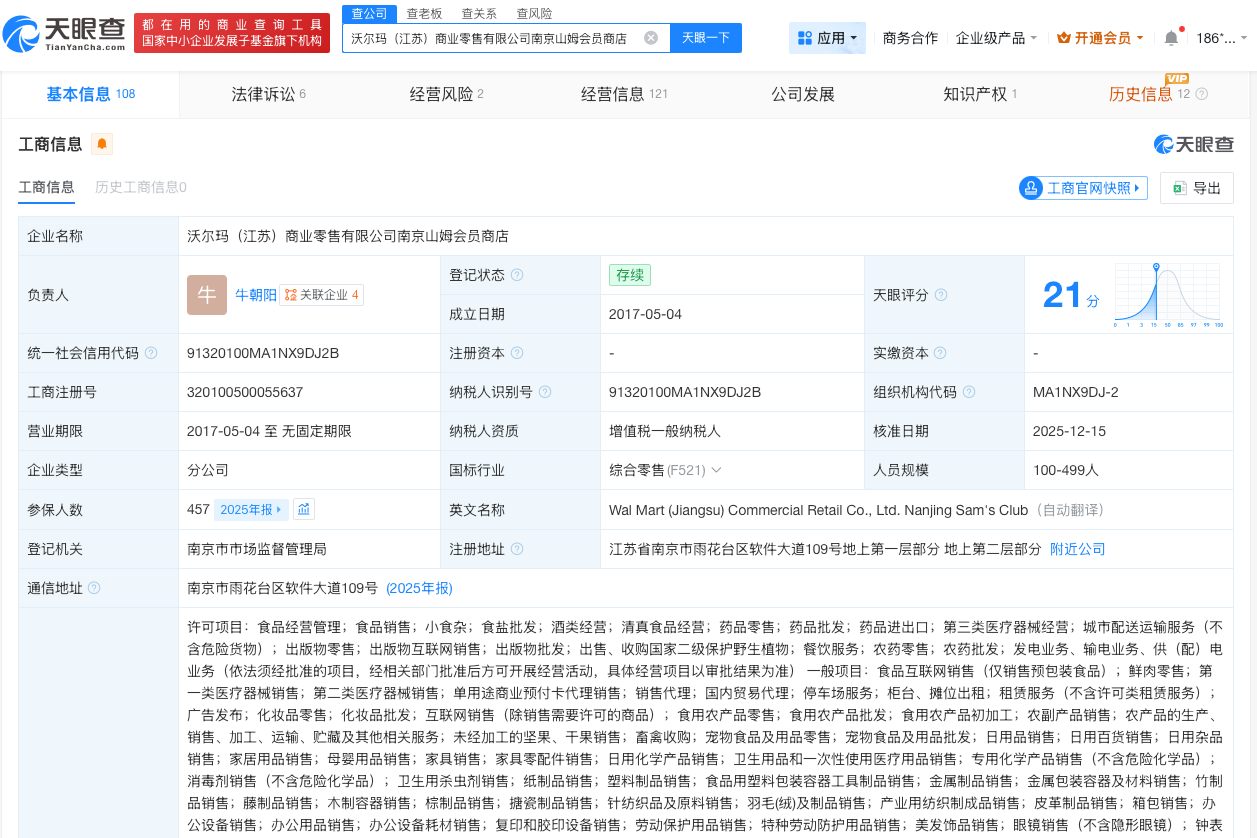Click the 存续 status badge
The image size is (1257, 838).
point(630,275)
